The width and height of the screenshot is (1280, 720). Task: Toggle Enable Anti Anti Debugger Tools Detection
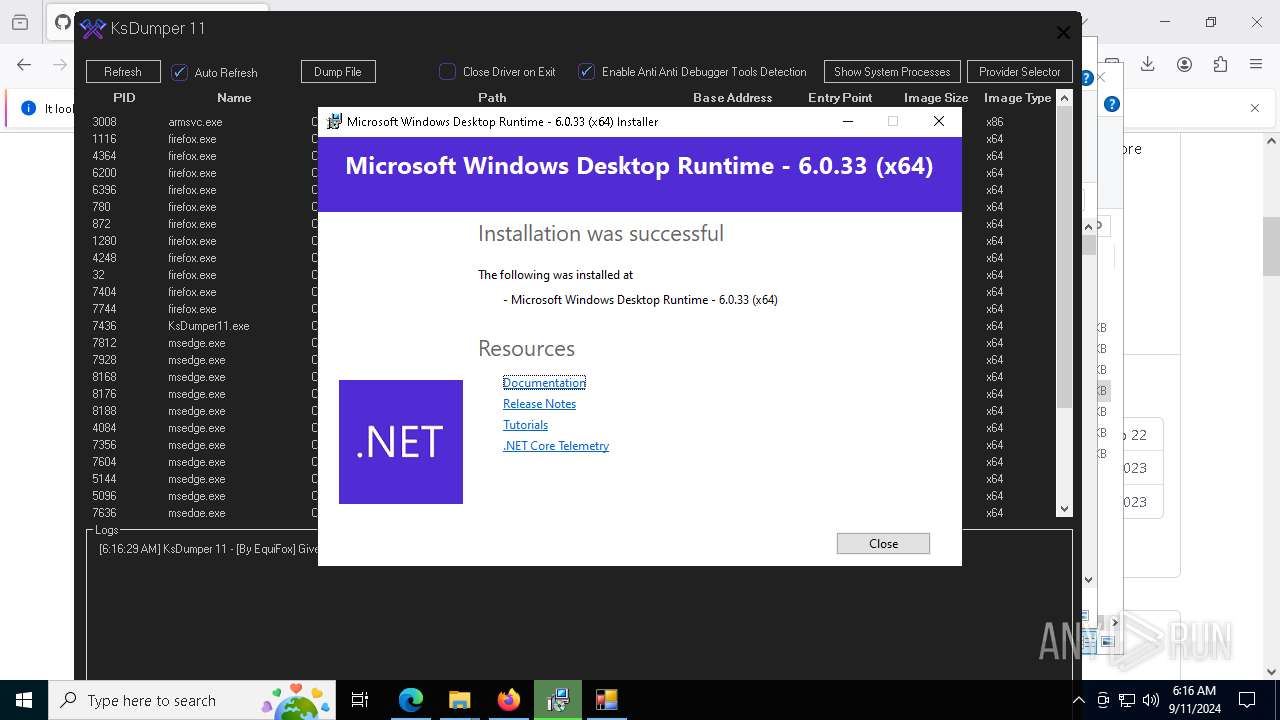tap(587, 72)
